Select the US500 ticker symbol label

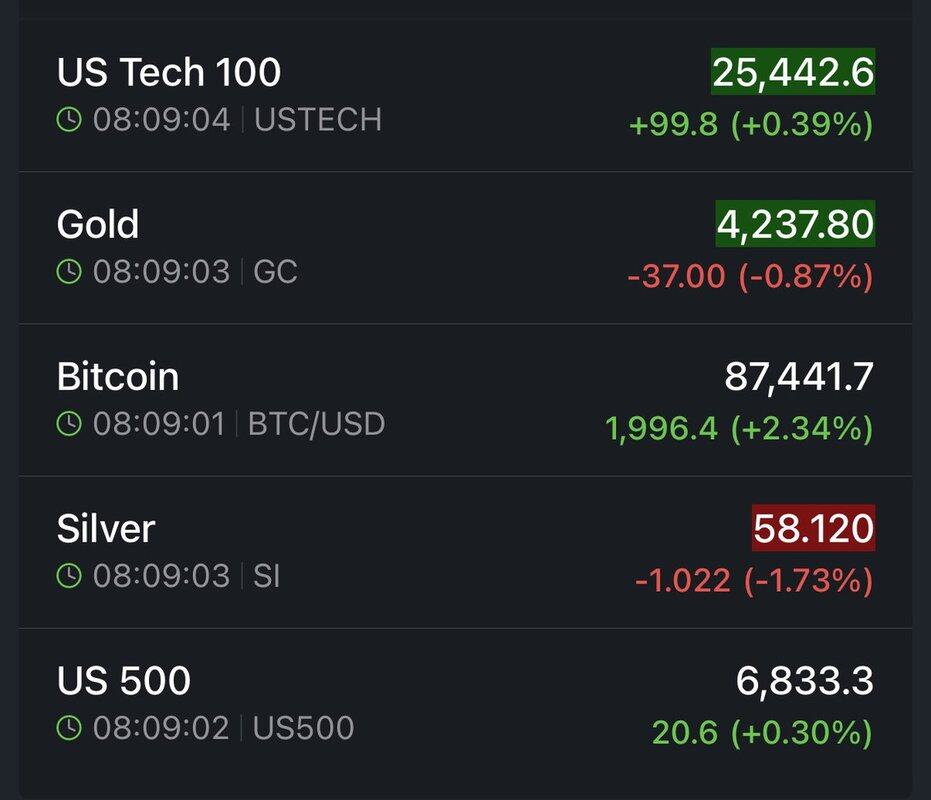[x=303, y=729]
